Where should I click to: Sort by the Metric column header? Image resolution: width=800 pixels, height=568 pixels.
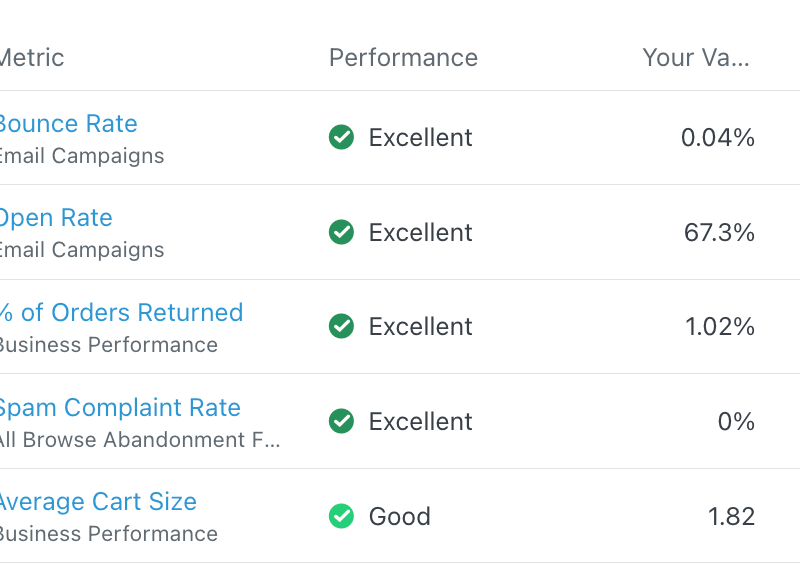pyautogui.click(x=32, y=58)
